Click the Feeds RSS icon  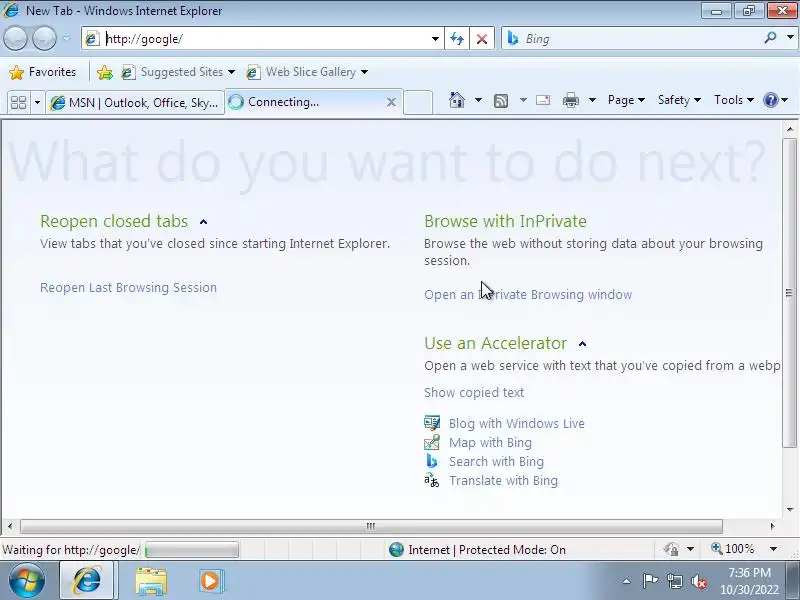(x=501, y=101)
